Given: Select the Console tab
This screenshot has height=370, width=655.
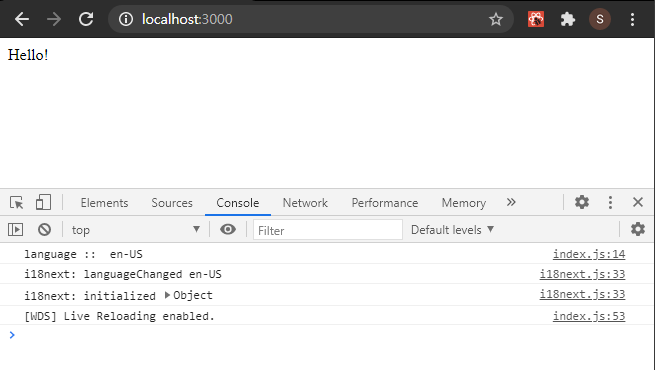Looking at the screenshot, I should (238, 203).
